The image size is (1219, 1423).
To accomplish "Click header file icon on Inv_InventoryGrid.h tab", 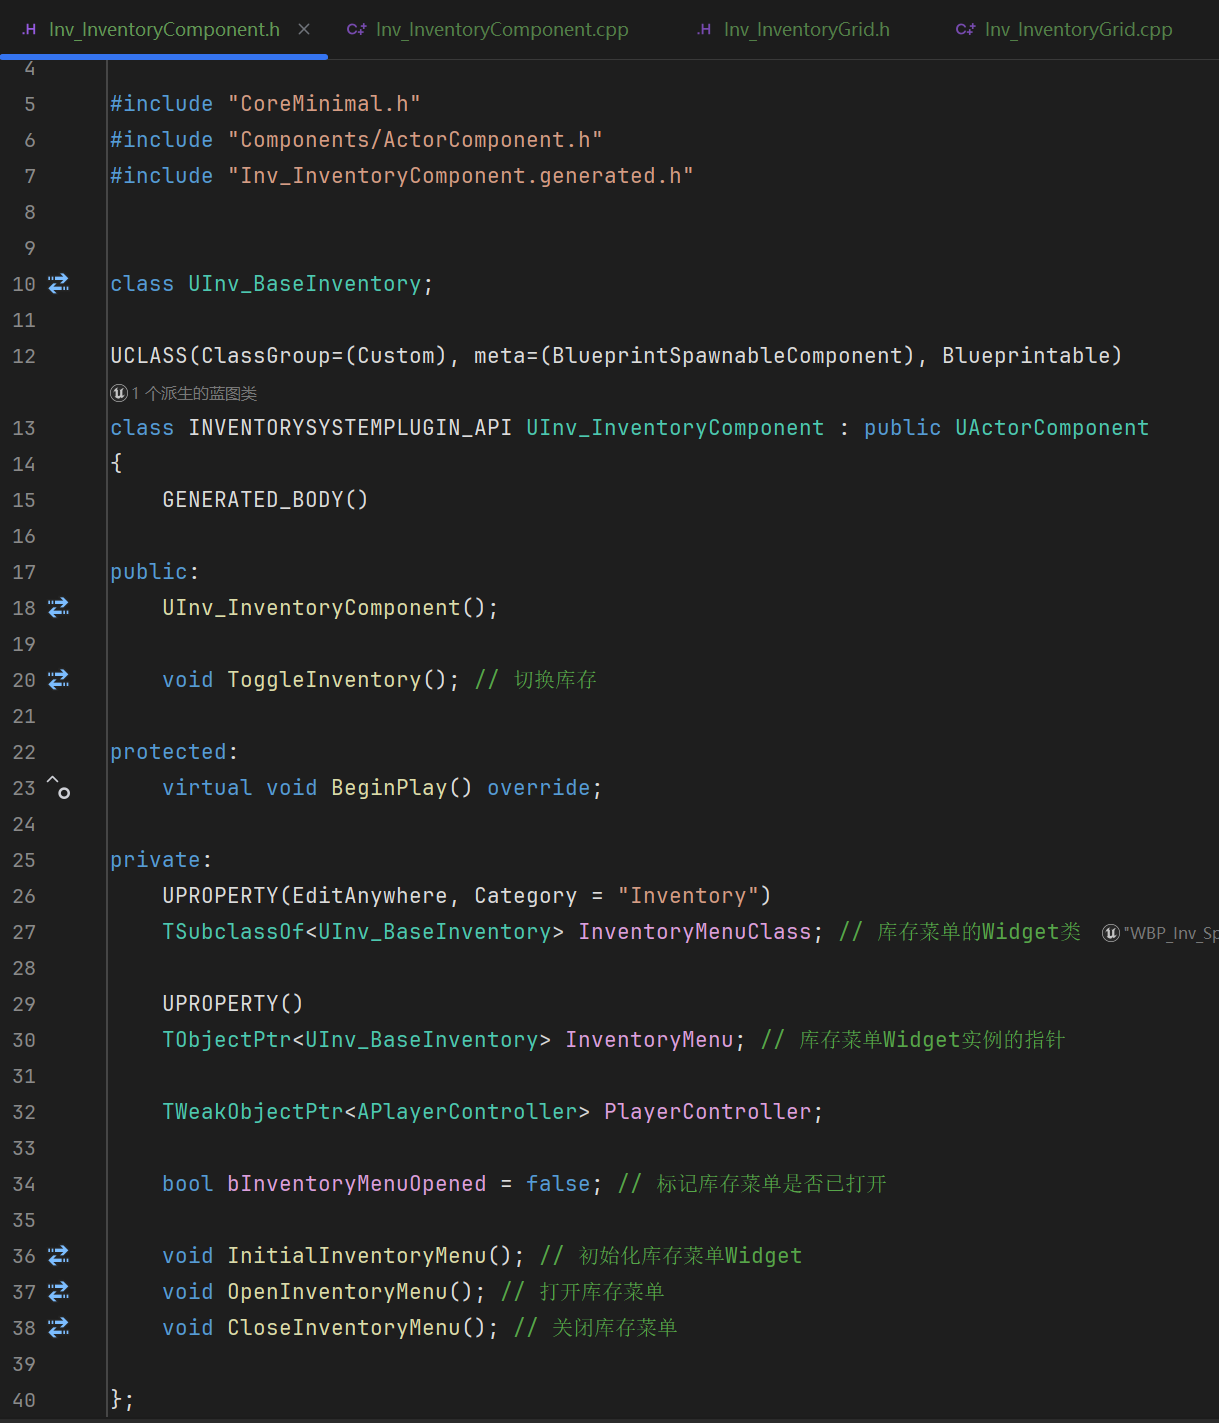I will click(x=705, y=30).
